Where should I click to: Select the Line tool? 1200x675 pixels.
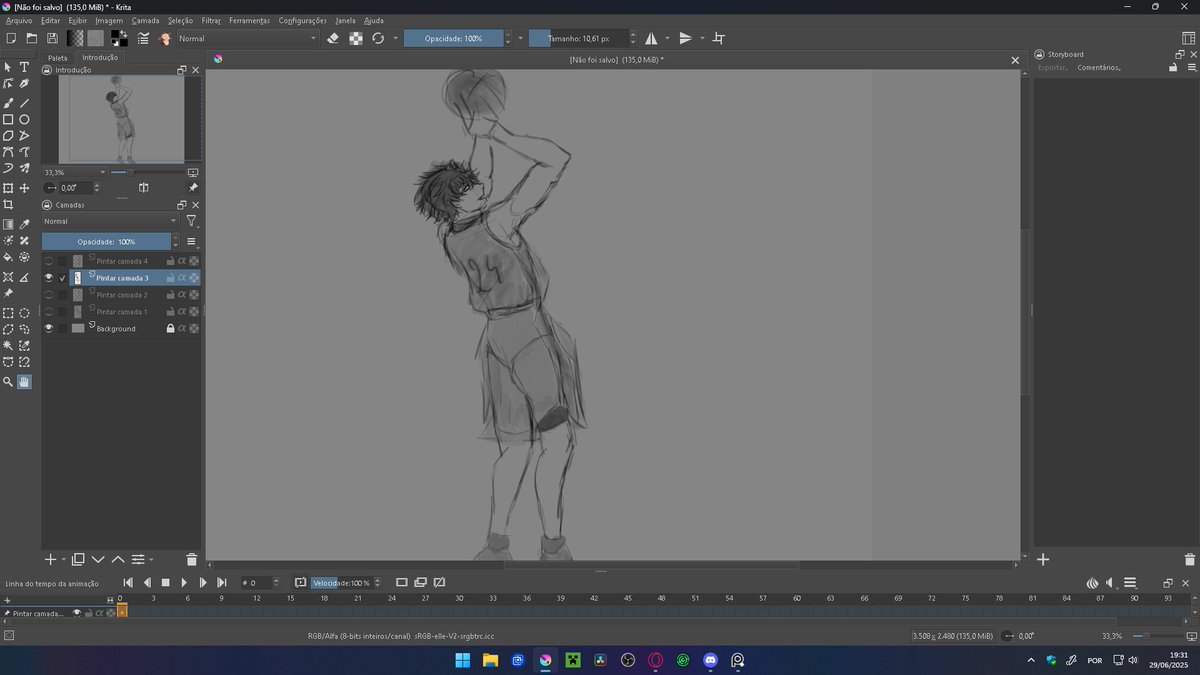(25, 103)
